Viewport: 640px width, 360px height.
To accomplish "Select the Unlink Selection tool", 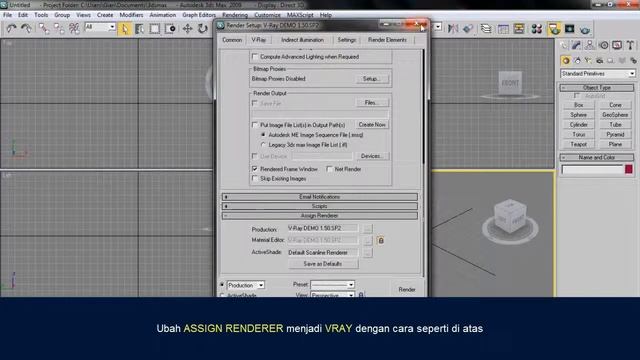I will point(59,29).
